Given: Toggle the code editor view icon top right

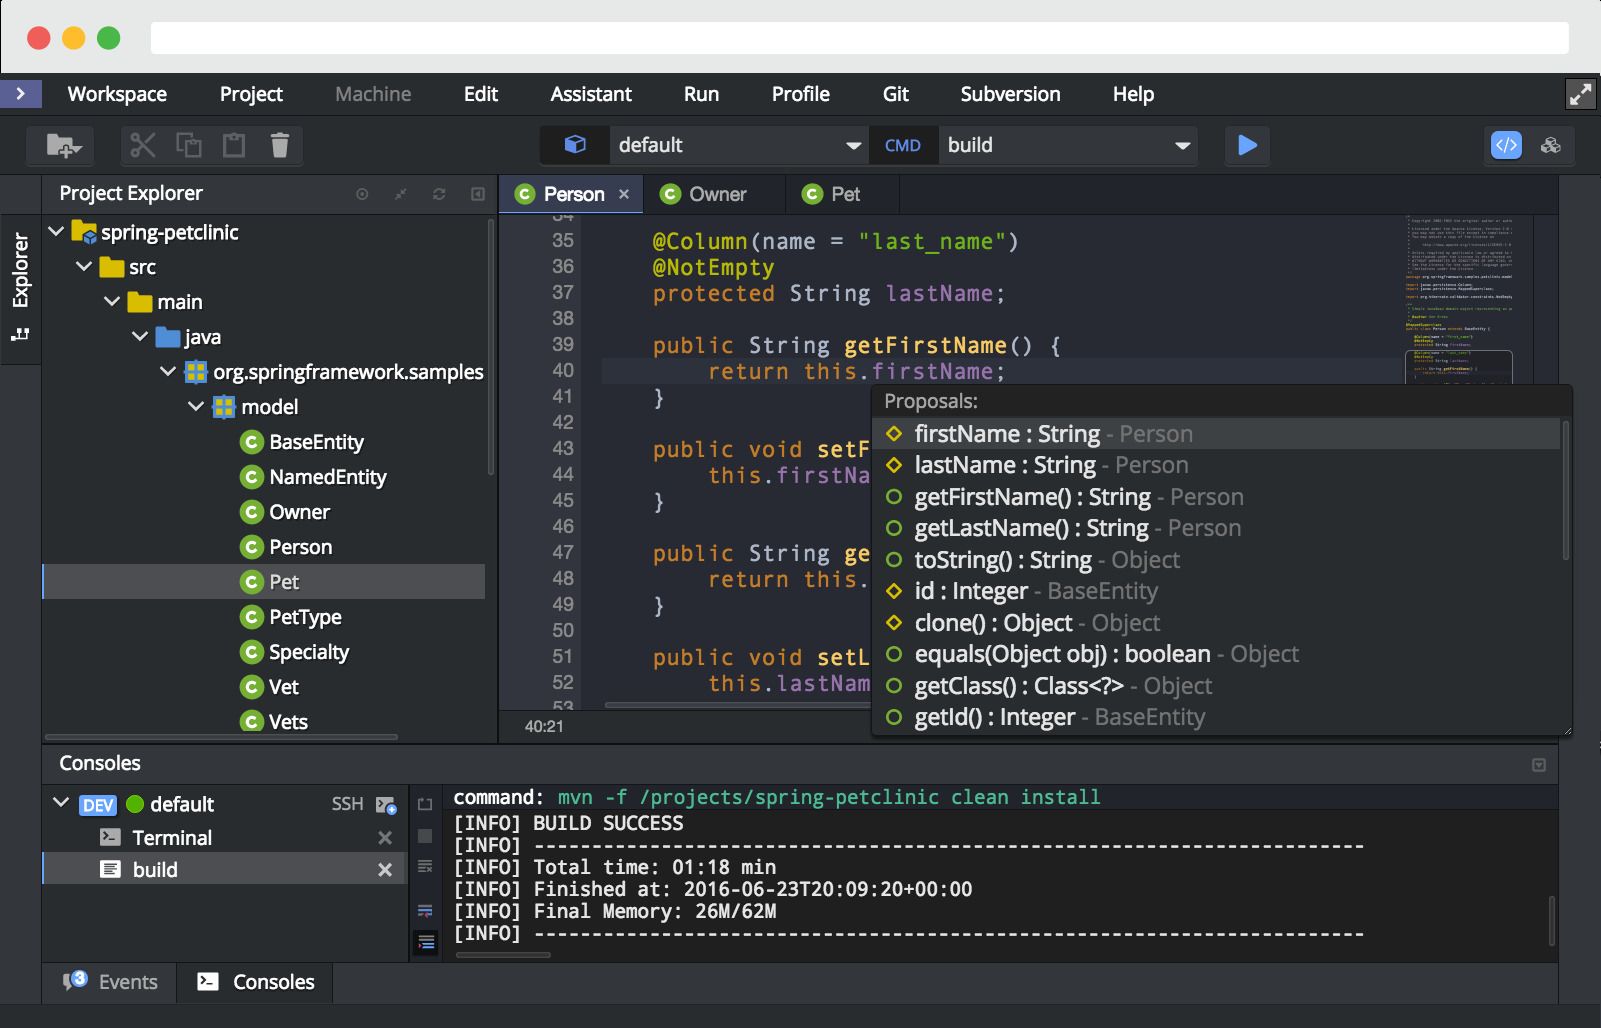Looking at the screenshot, I should coord(1508,145).
